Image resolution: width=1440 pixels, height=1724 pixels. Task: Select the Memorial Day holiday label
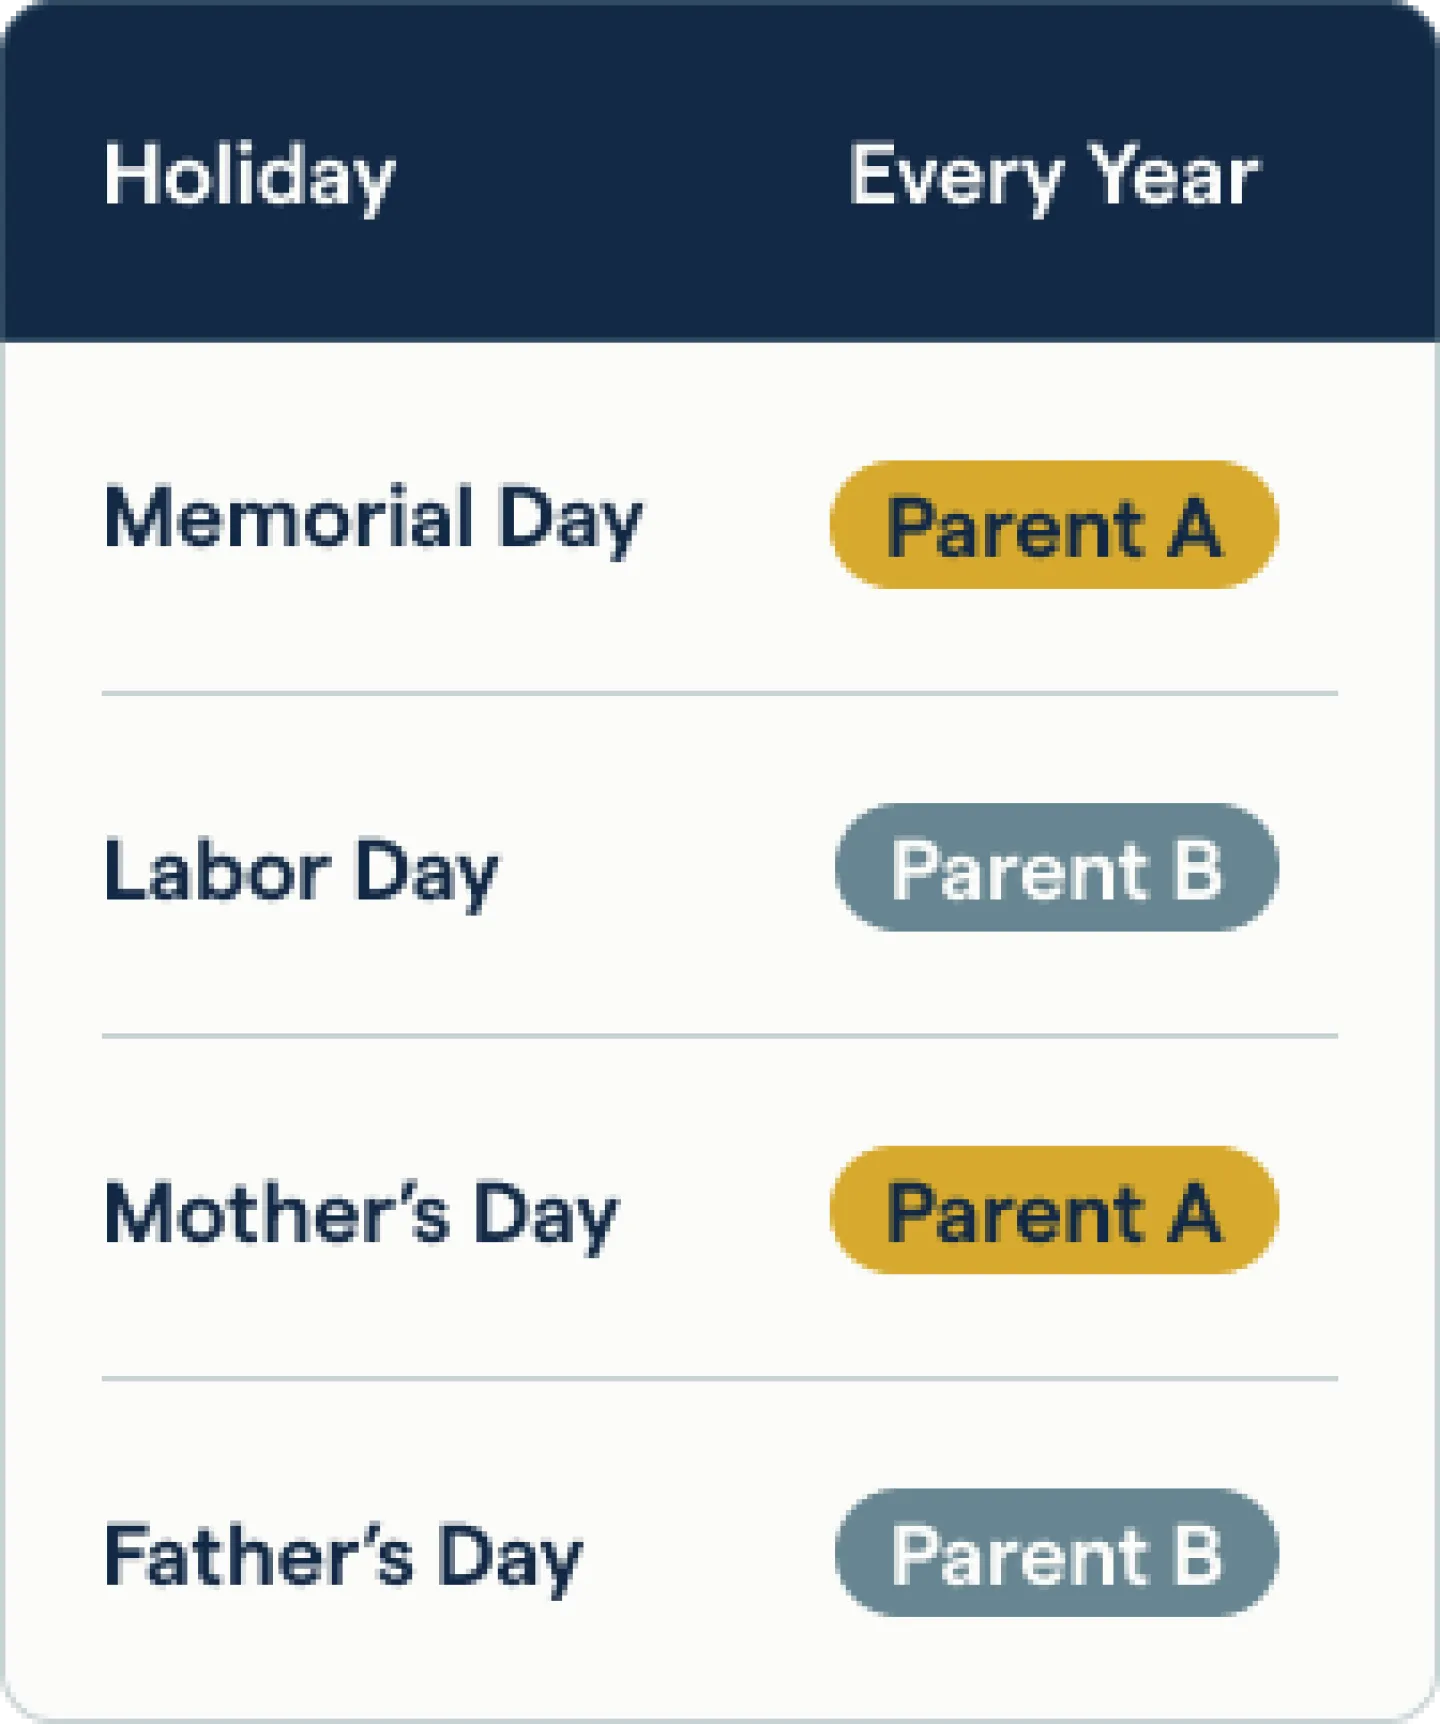(373, 520)
